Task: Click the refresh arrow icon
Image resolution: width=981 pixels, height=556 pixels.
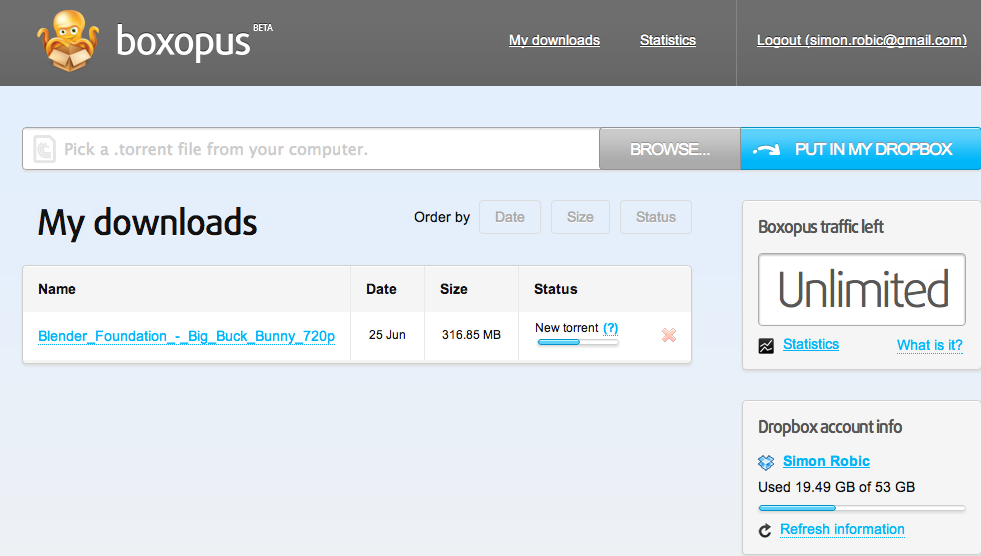Action: [766, 530]
